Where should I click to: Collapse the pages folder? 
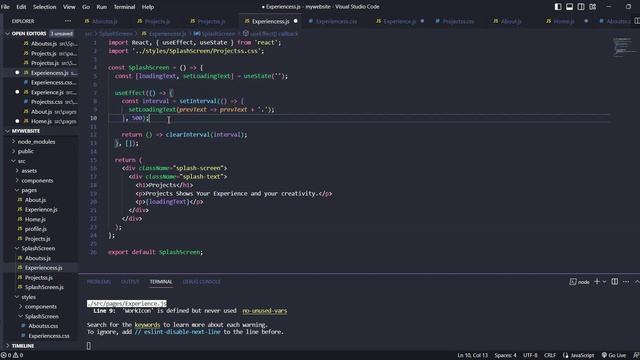(x=29, y=190)
